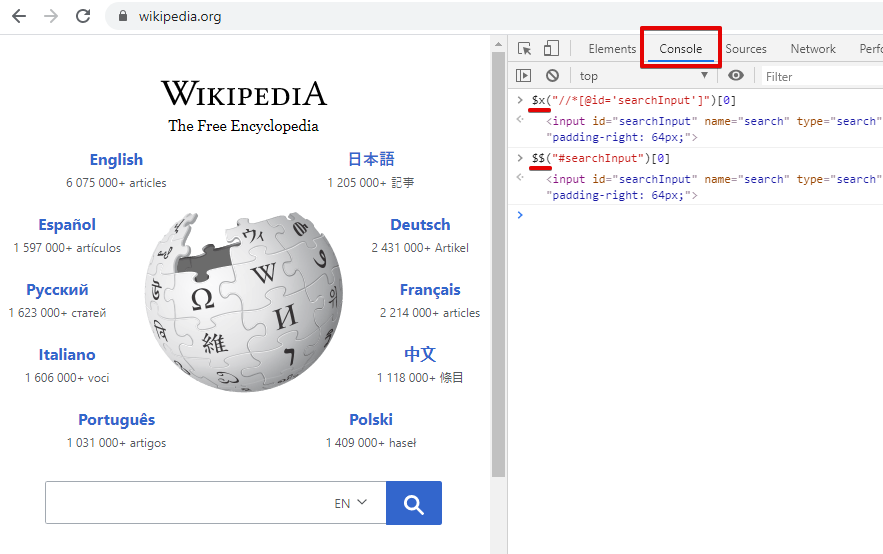883x554 pixels.
Task: Show the console sidebar
Action: pos(524,76)
